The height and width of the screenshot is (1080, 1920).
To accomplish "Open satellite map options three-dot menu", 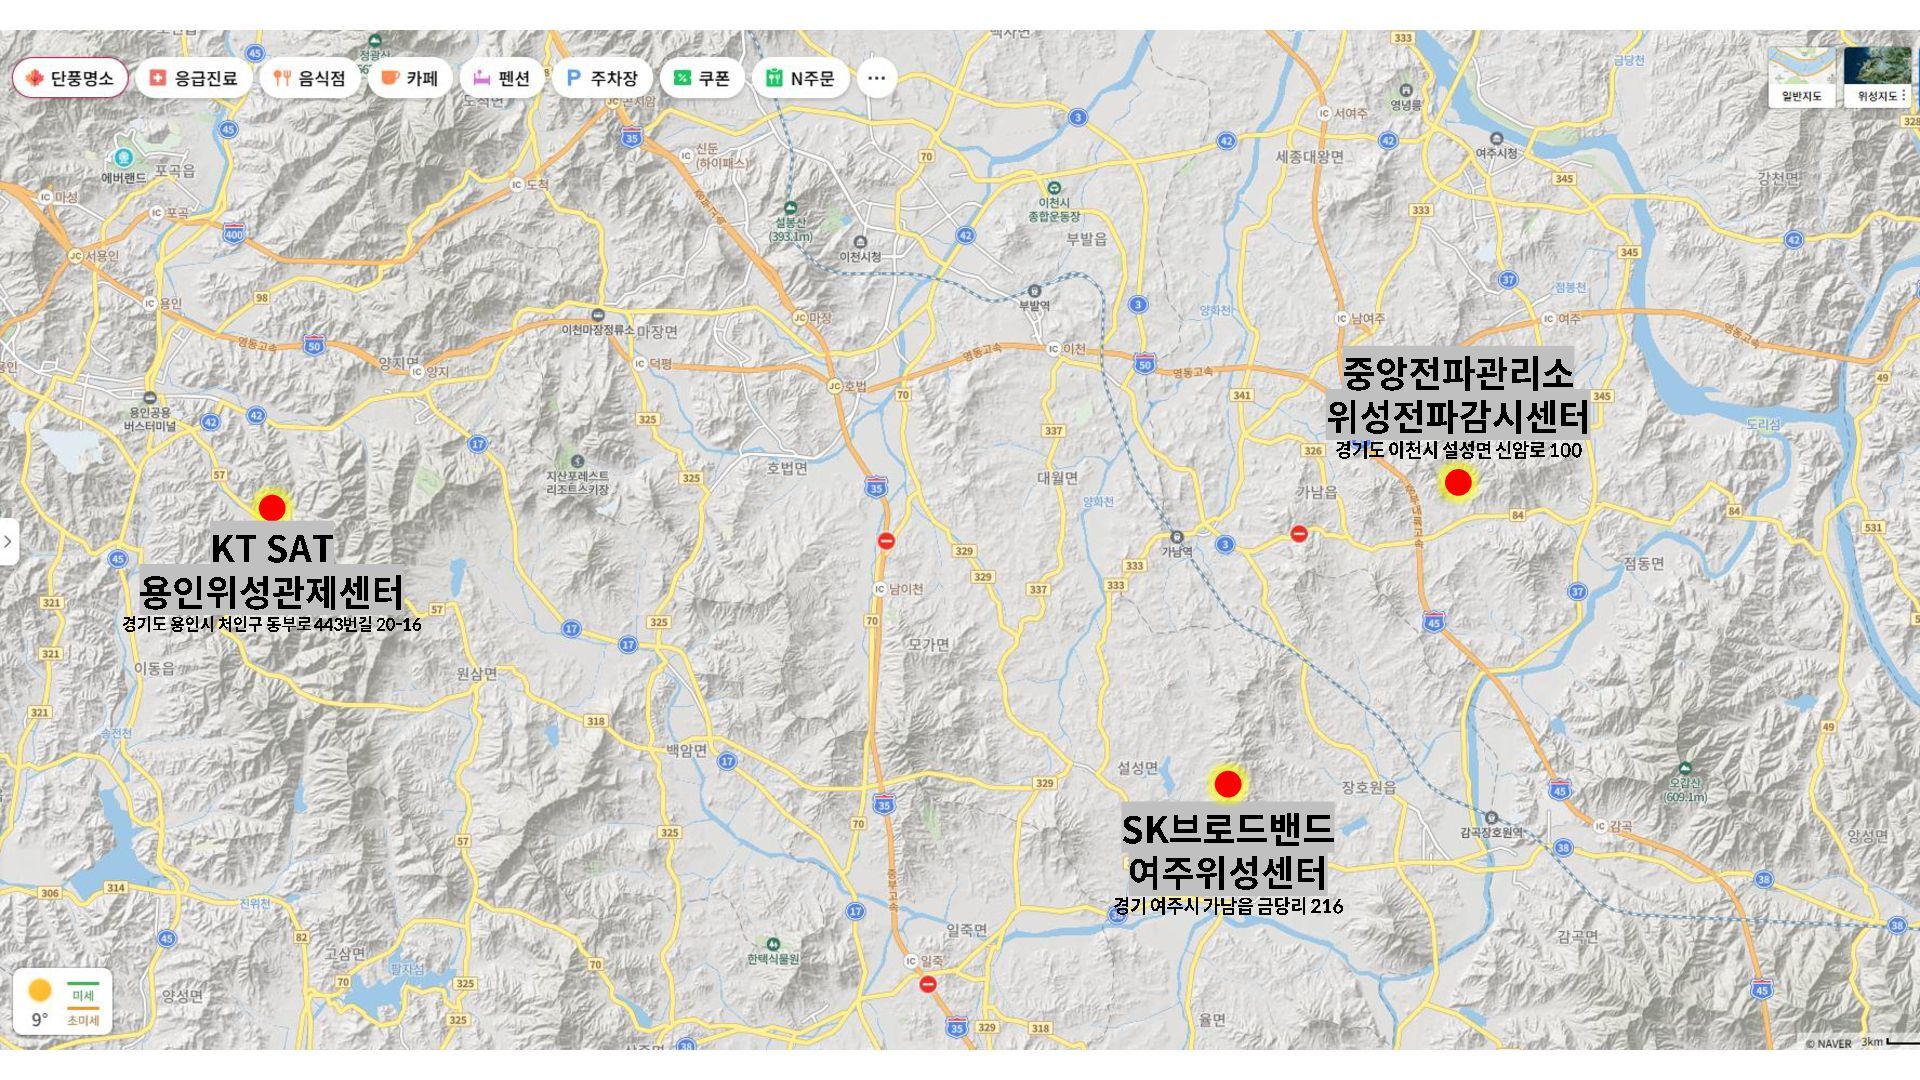I will 1903,96.
